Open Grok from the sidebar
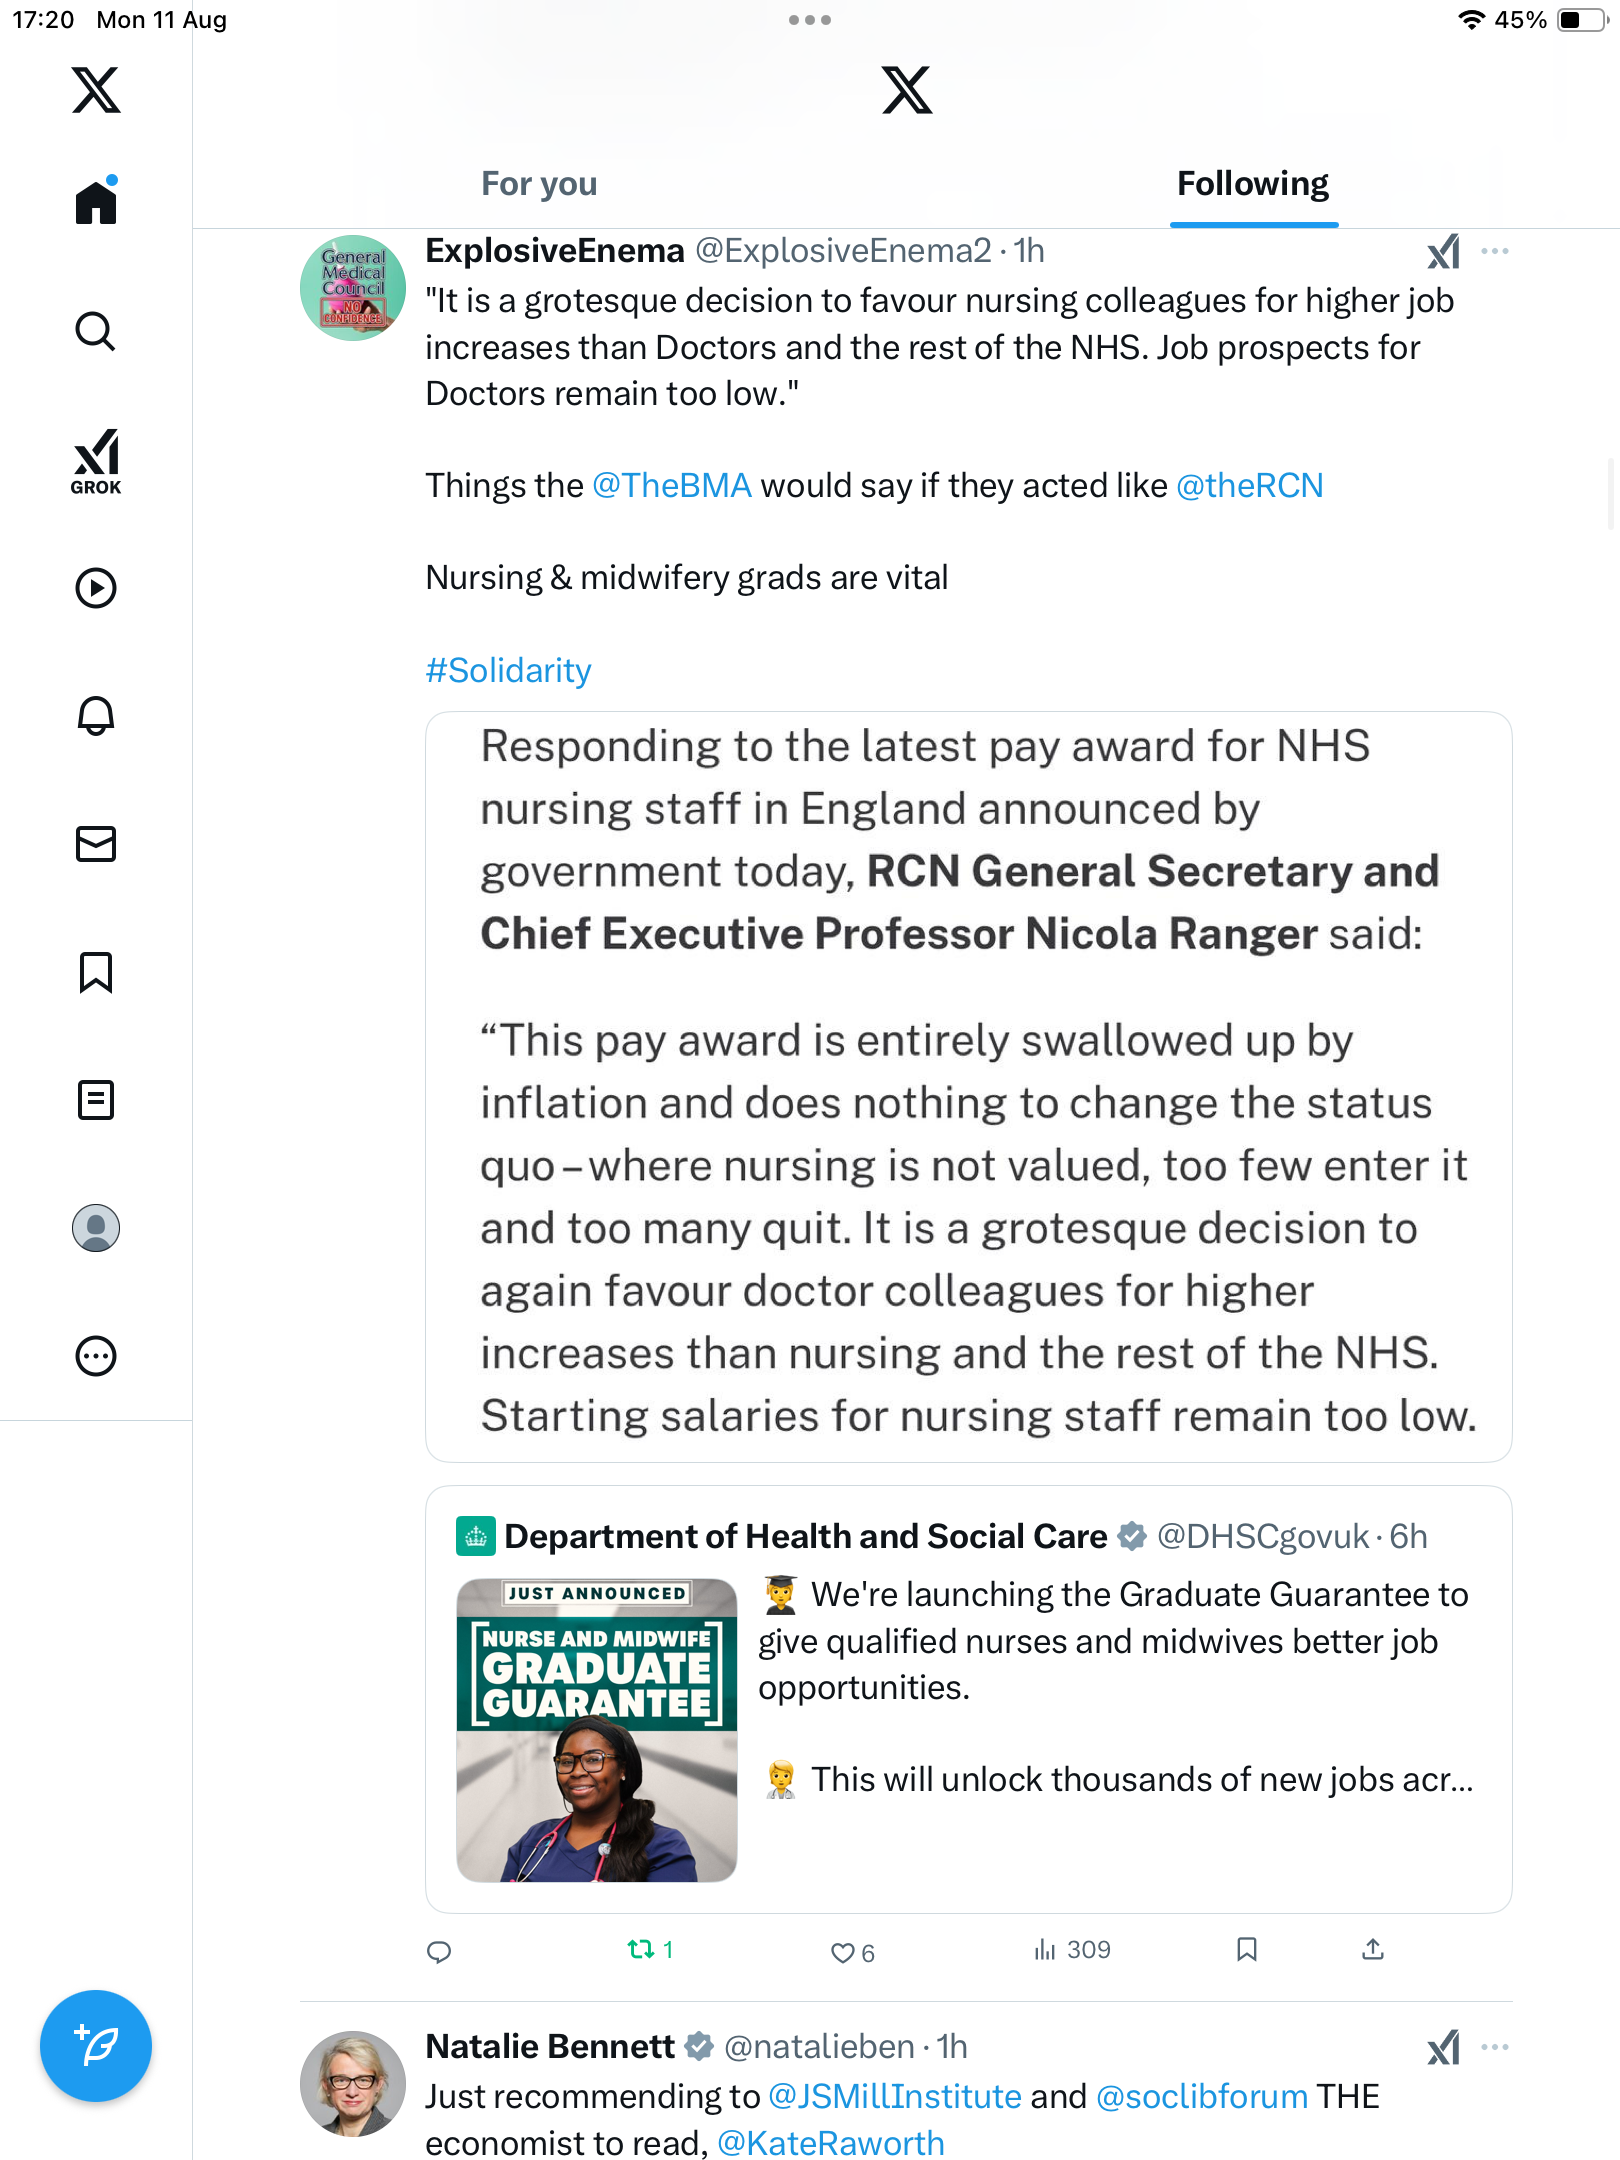This screenshot has width=1620, height=2160. [x=96, y=462]
